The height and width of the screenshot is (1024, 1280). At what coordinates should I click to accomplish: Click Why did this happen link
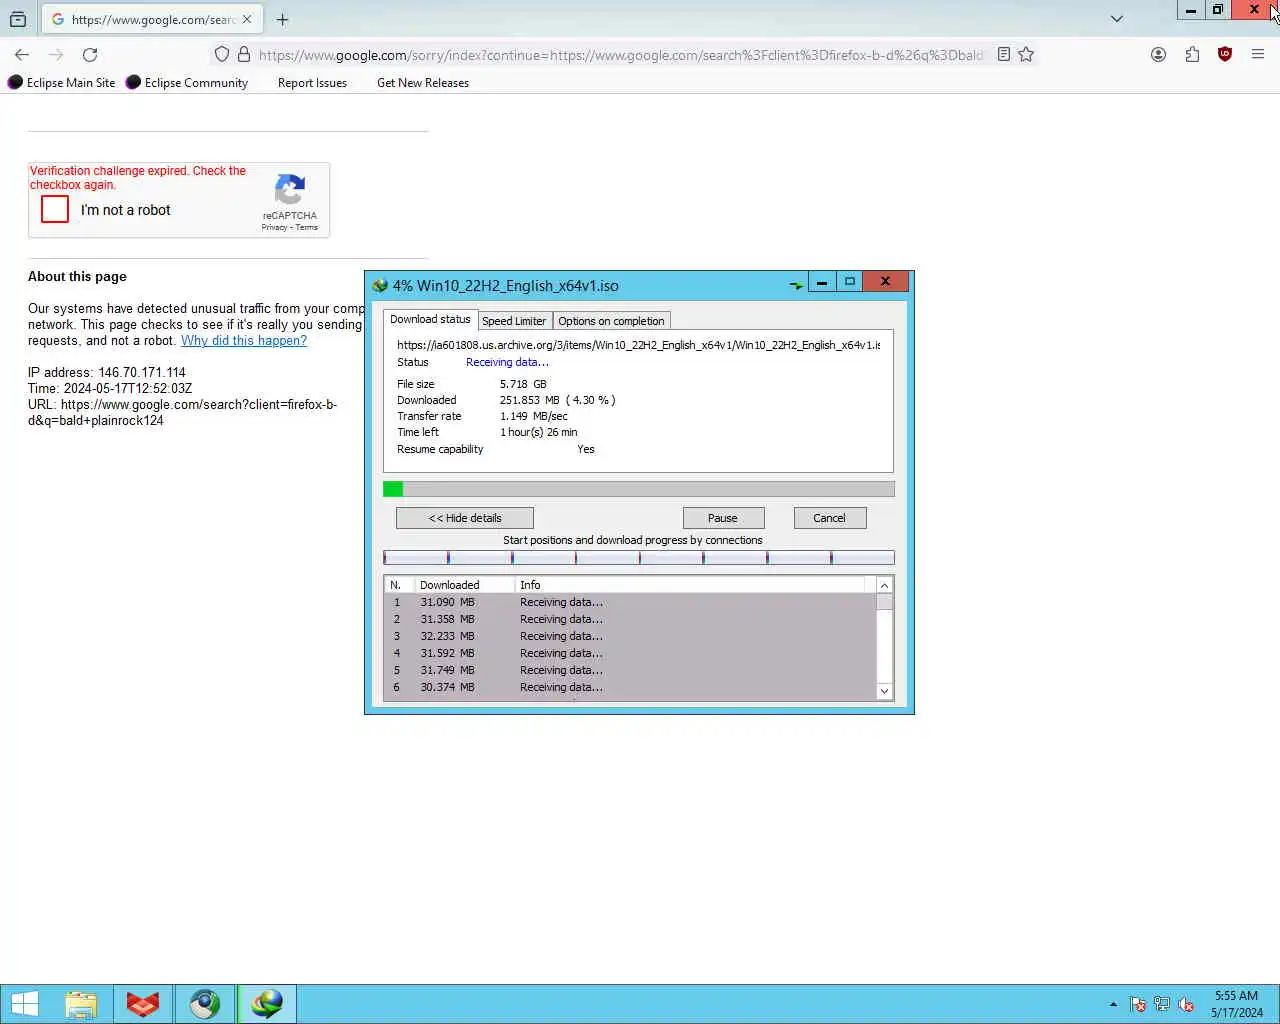click(x=244, y=341)
